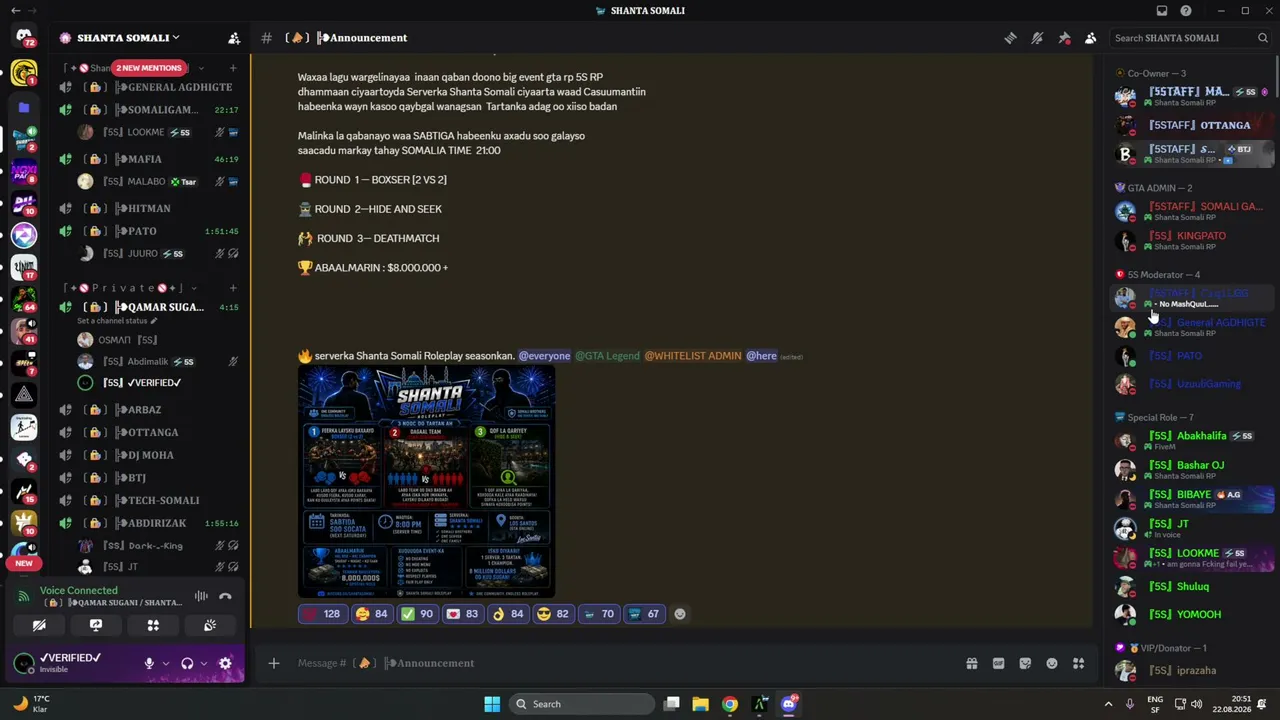Toggle the sunglasses reaction with 82
This screenshot has width=1280, height=720.
click(x=554, y=614)
